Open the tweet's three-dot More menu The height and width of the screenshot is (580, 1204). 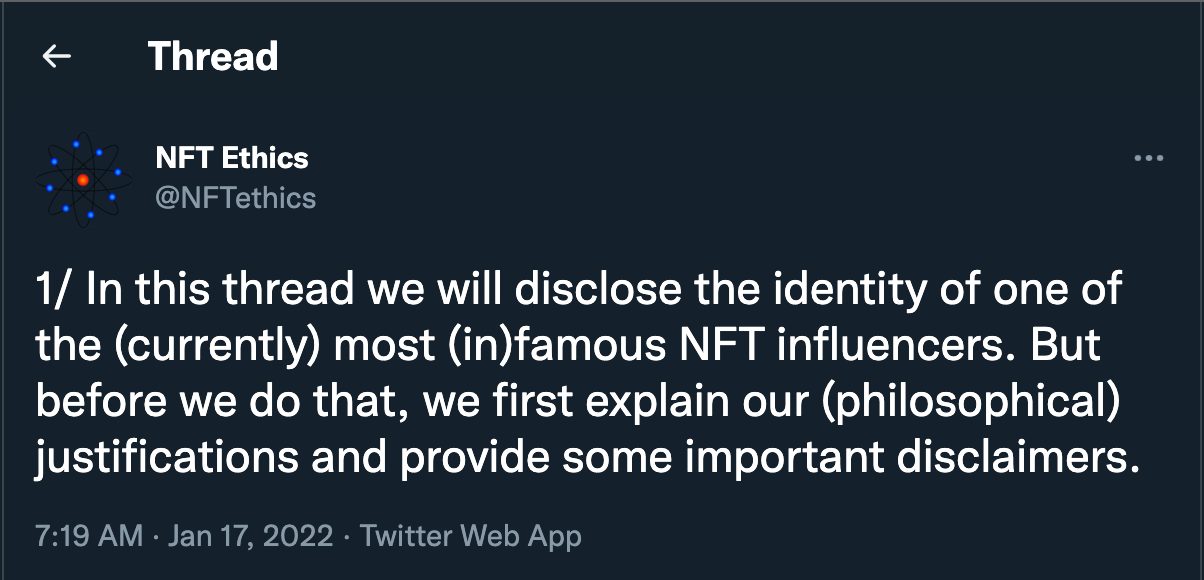tap(1149, 159)
